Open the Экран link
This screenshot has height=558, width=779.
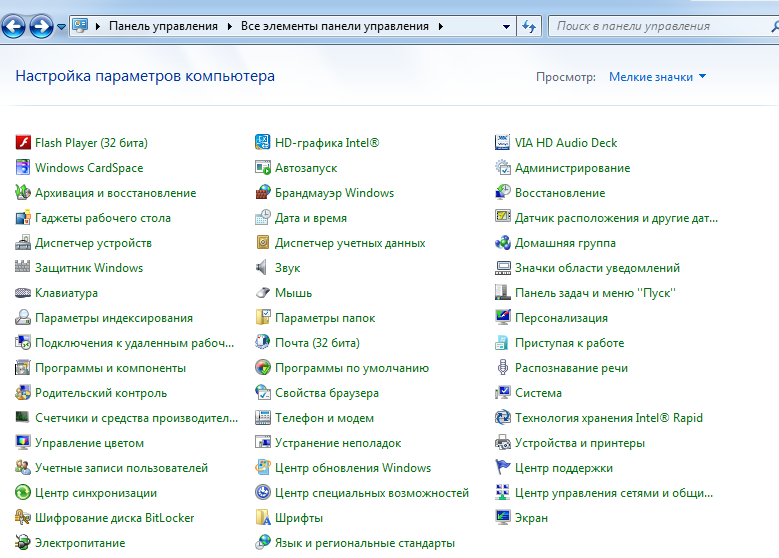[532, 518]
